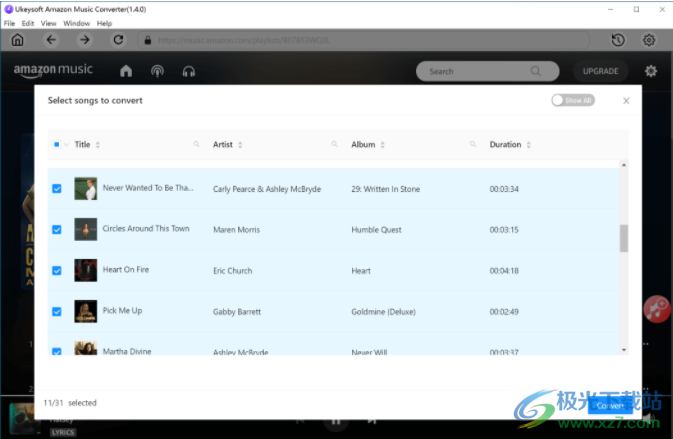Click scrollbar down arrow in song list

coord(624,350)
